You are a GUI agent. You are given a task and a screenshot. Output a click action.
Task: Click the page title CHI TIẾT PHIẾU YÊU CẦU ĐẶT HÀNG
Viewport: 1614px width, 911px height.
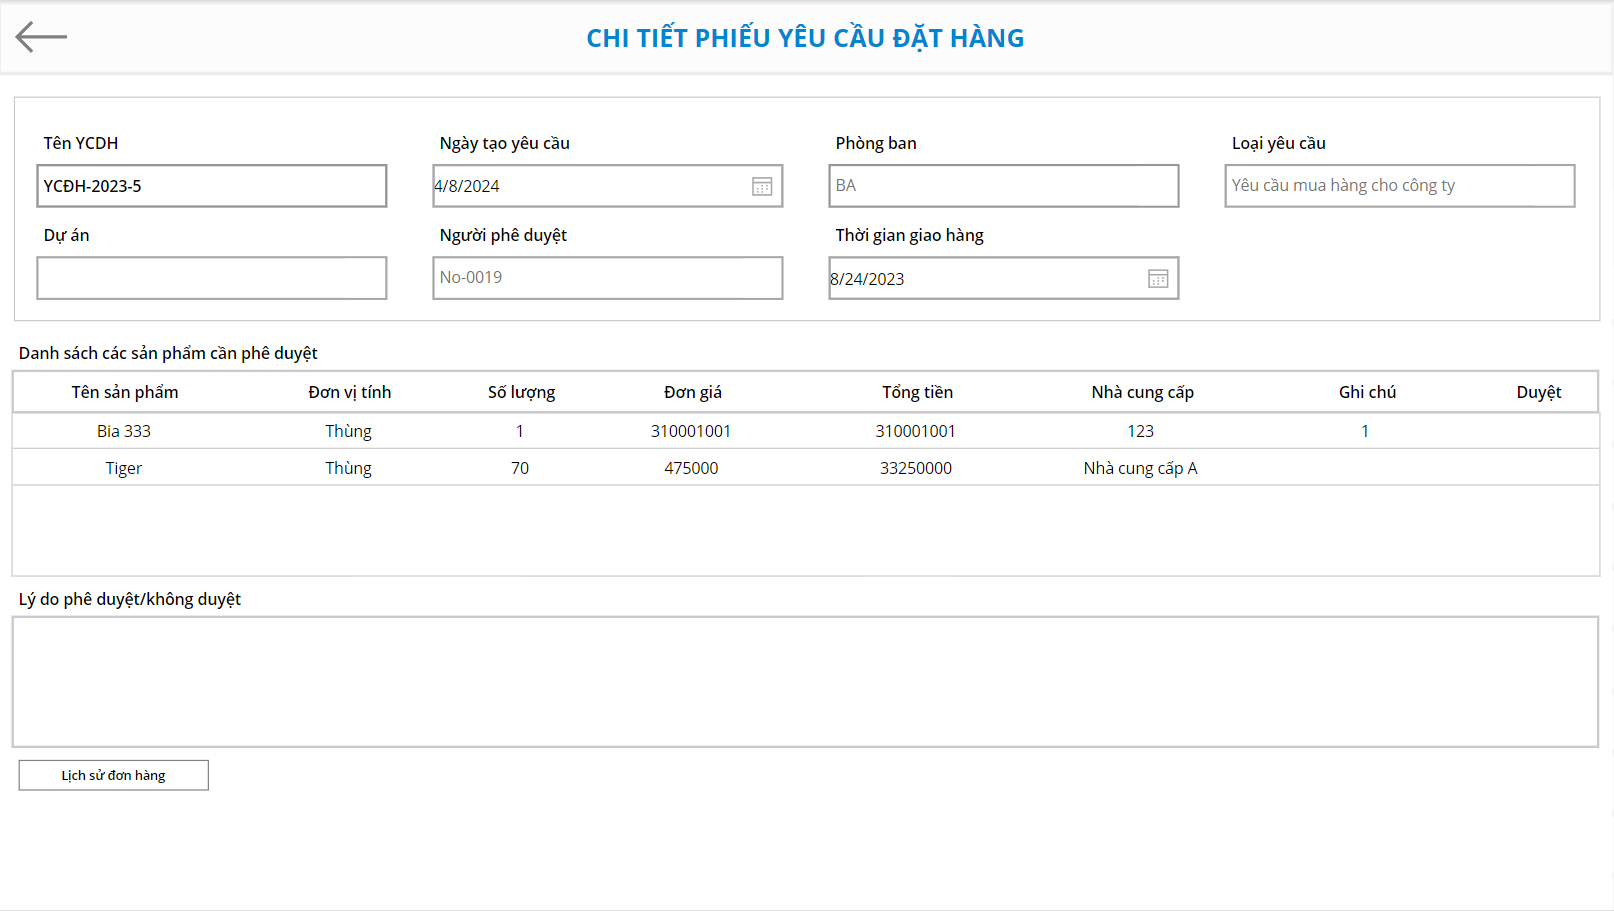point(805,38)
